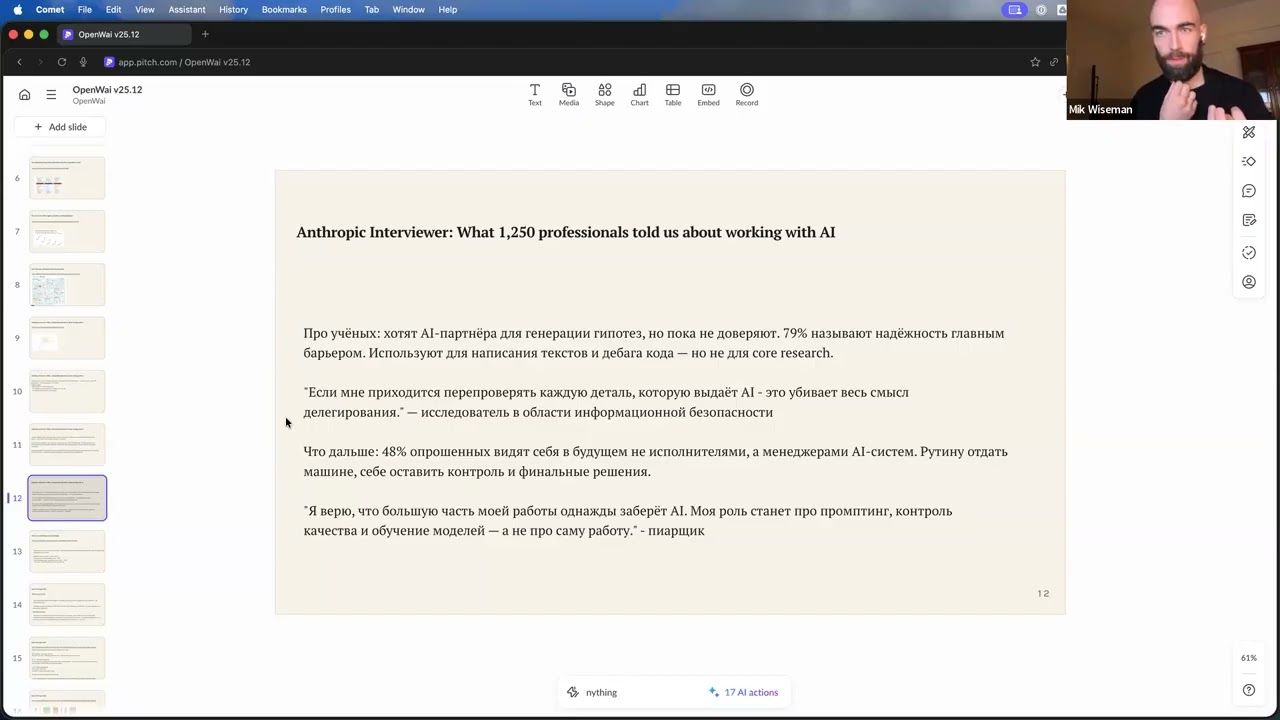Open the 61% zoom level control
Viewport: 1280px width, 720px height.
pyautogui.click(x=1249, y=658)
